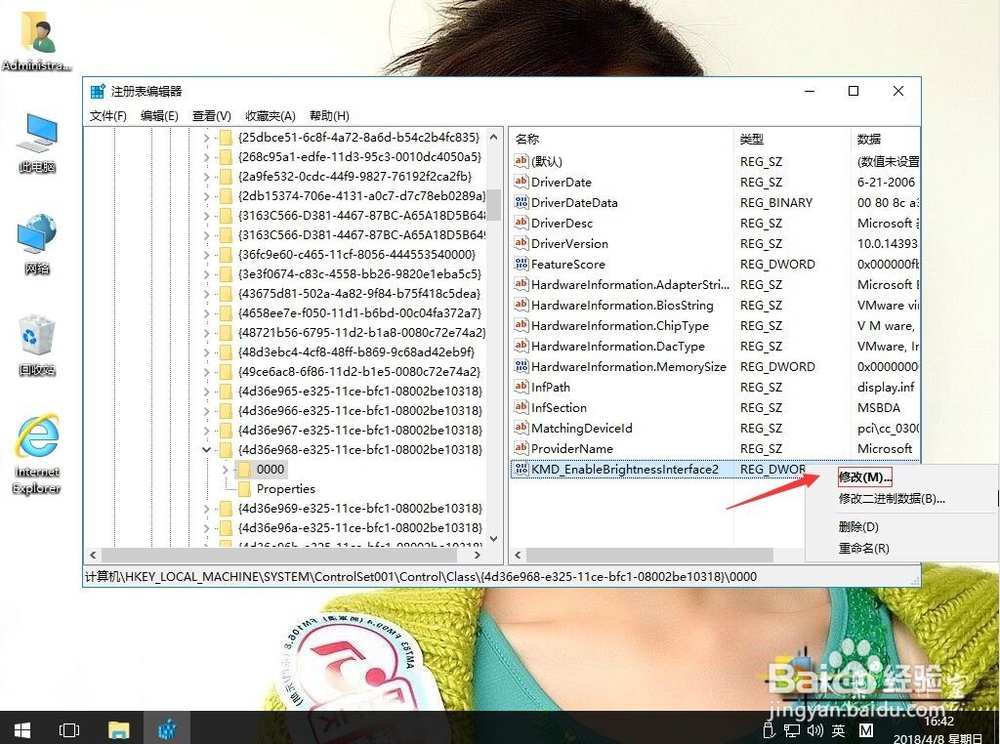Select the DriverVersion value row
Viewport: 1000px width, 744px height.
[x=716, y=243]
